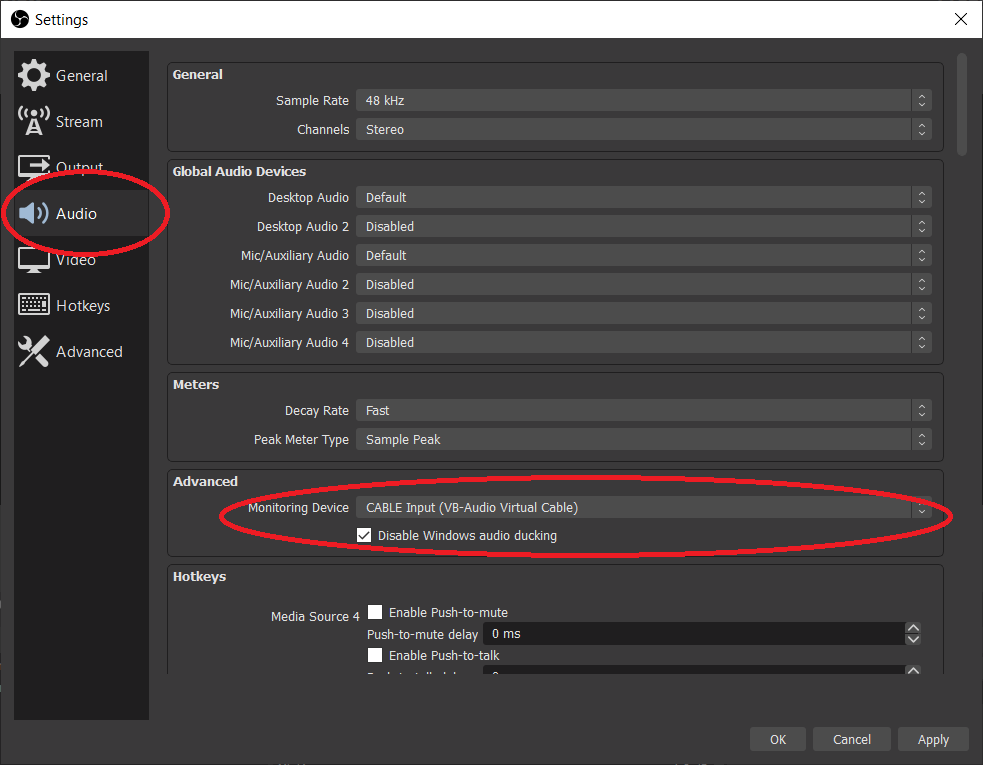Switch to the Stream tab label
The width and height of the screenshot is (983, 765).
point(79,122)
